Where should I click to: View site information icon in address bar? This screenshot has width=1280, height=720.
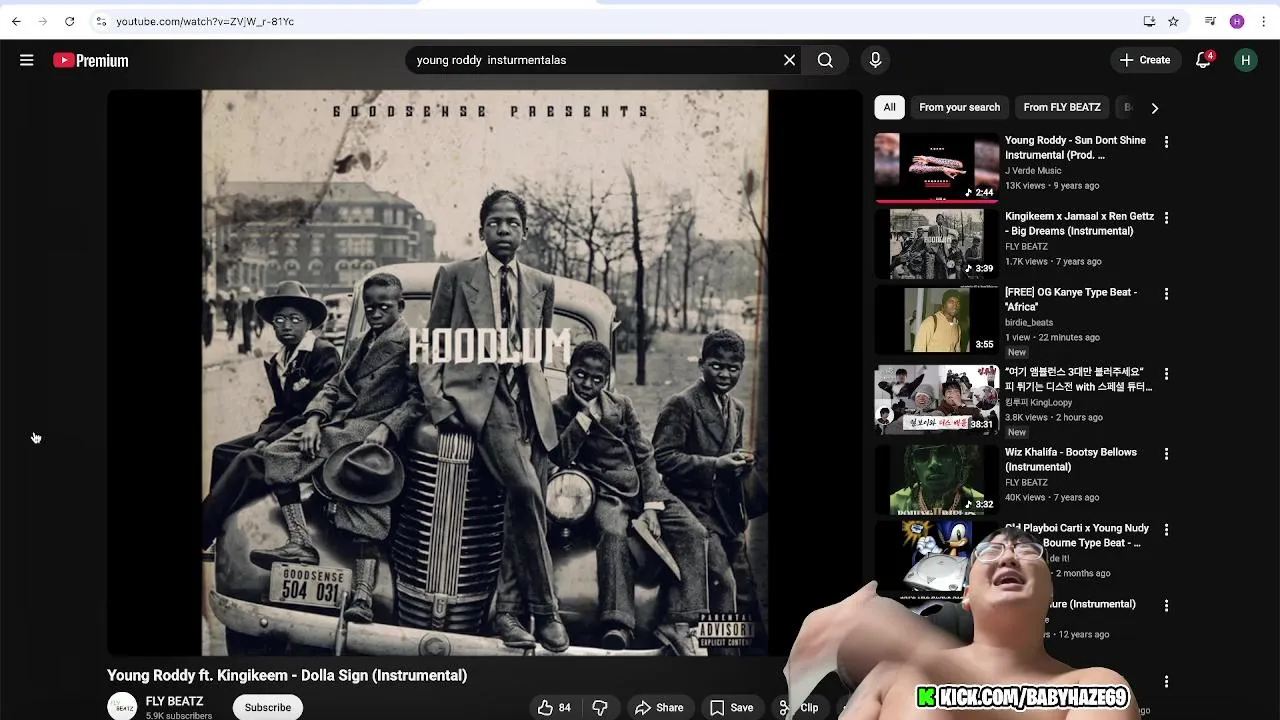(101, 21)
